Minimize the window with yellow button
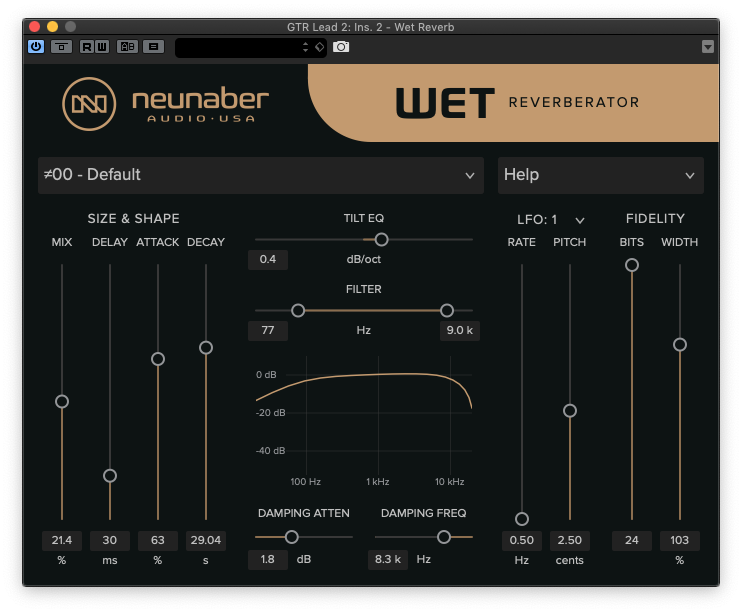 coord(53,27)
